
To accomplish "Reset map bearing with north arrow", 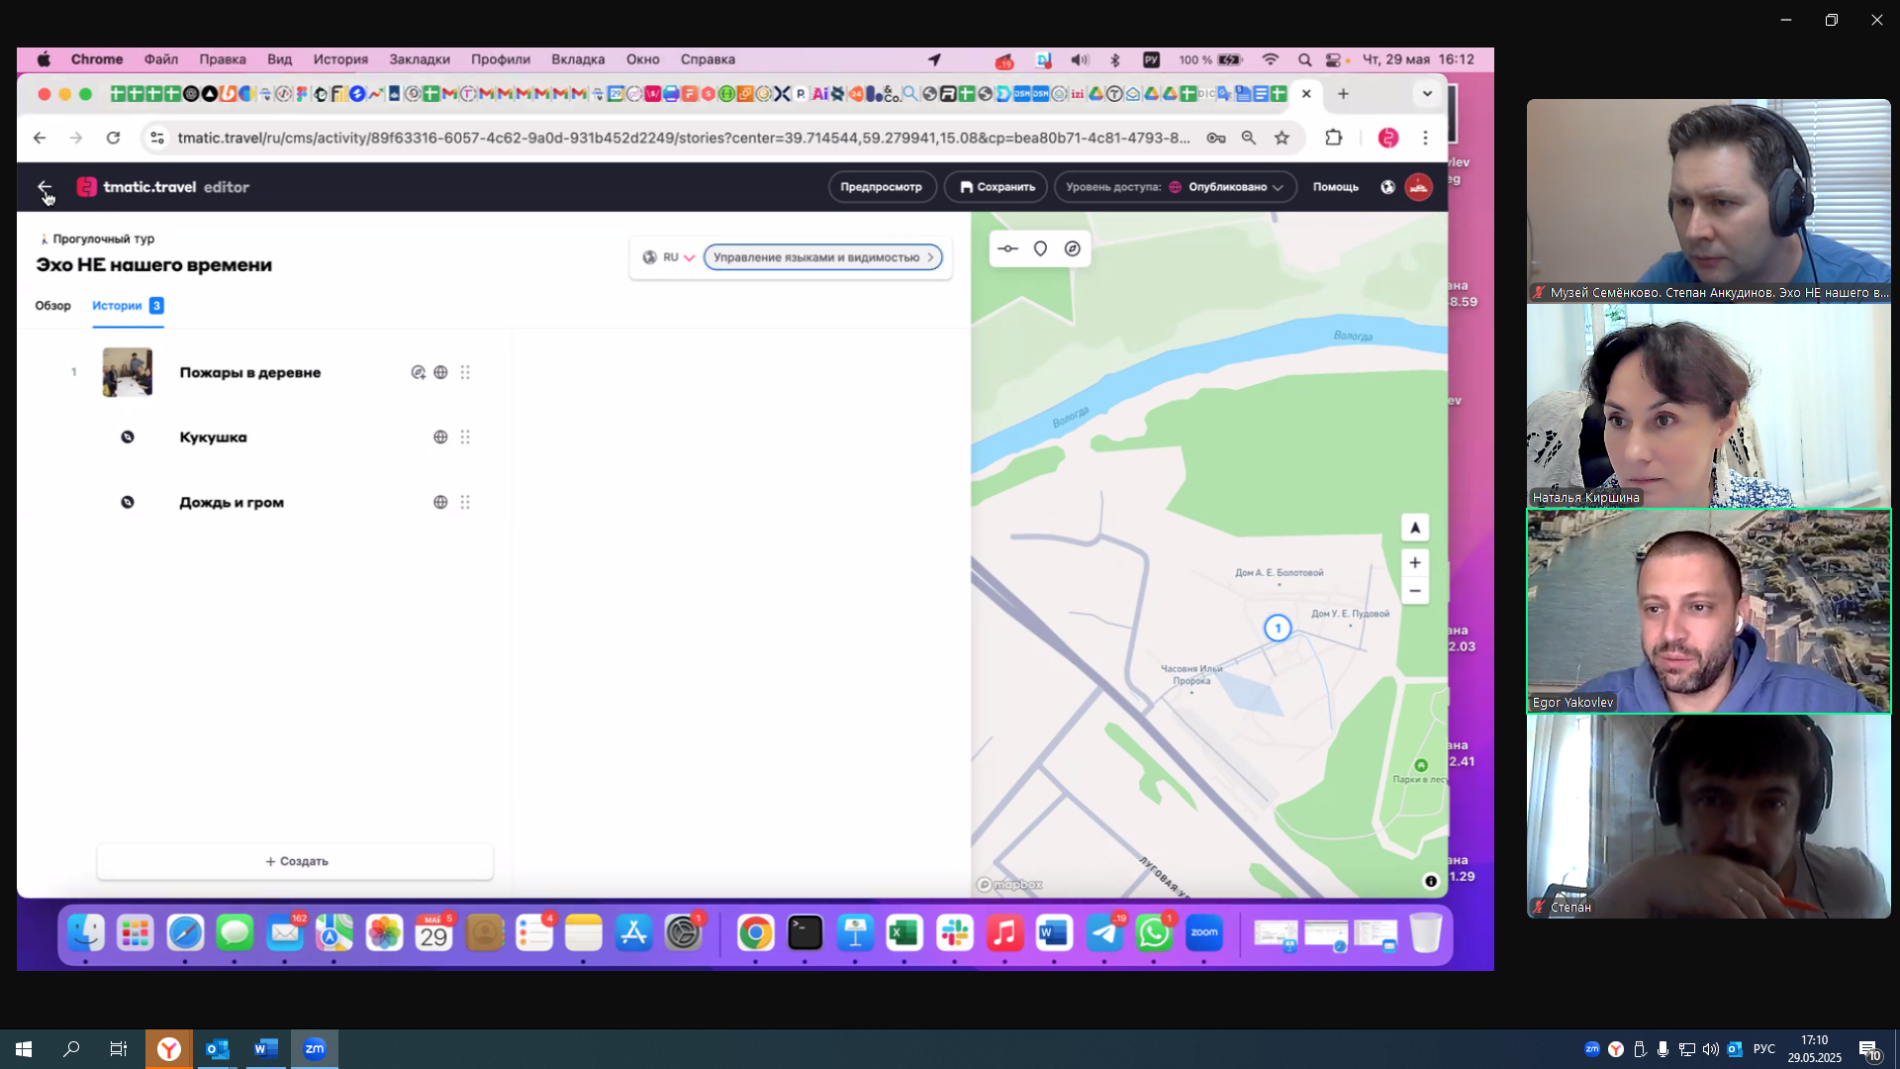I will pos(1414,528).
